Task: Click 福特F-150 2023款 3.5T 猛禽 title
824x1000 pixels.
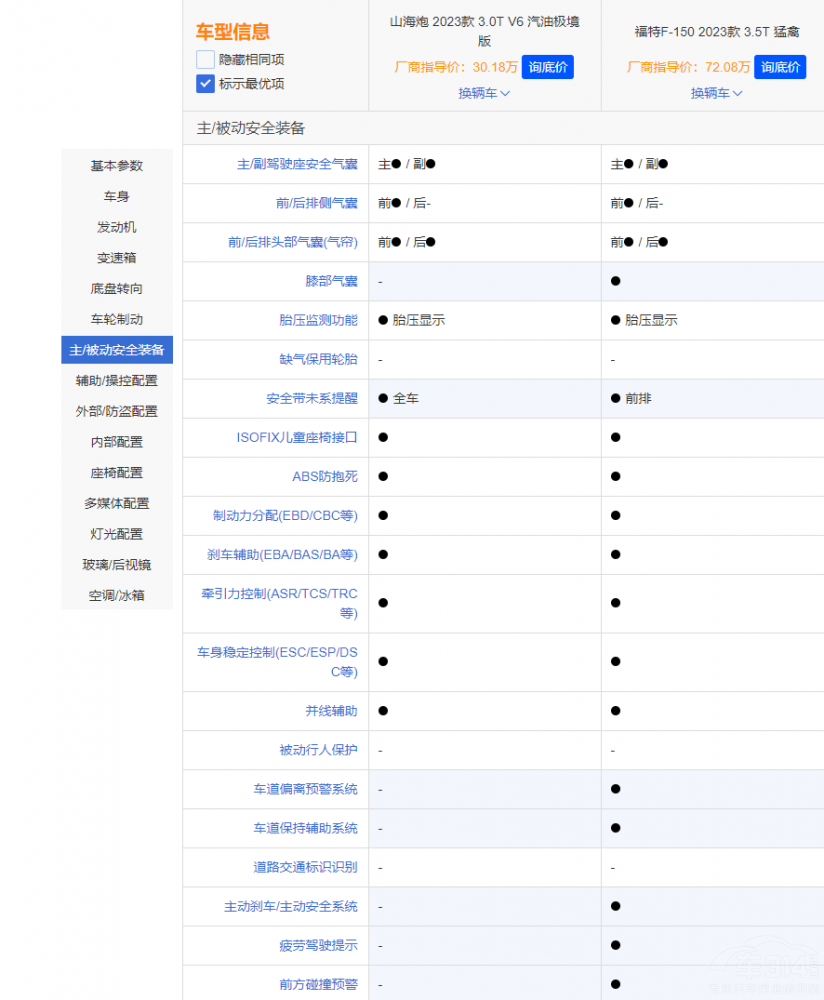Action: click(716, 31)
